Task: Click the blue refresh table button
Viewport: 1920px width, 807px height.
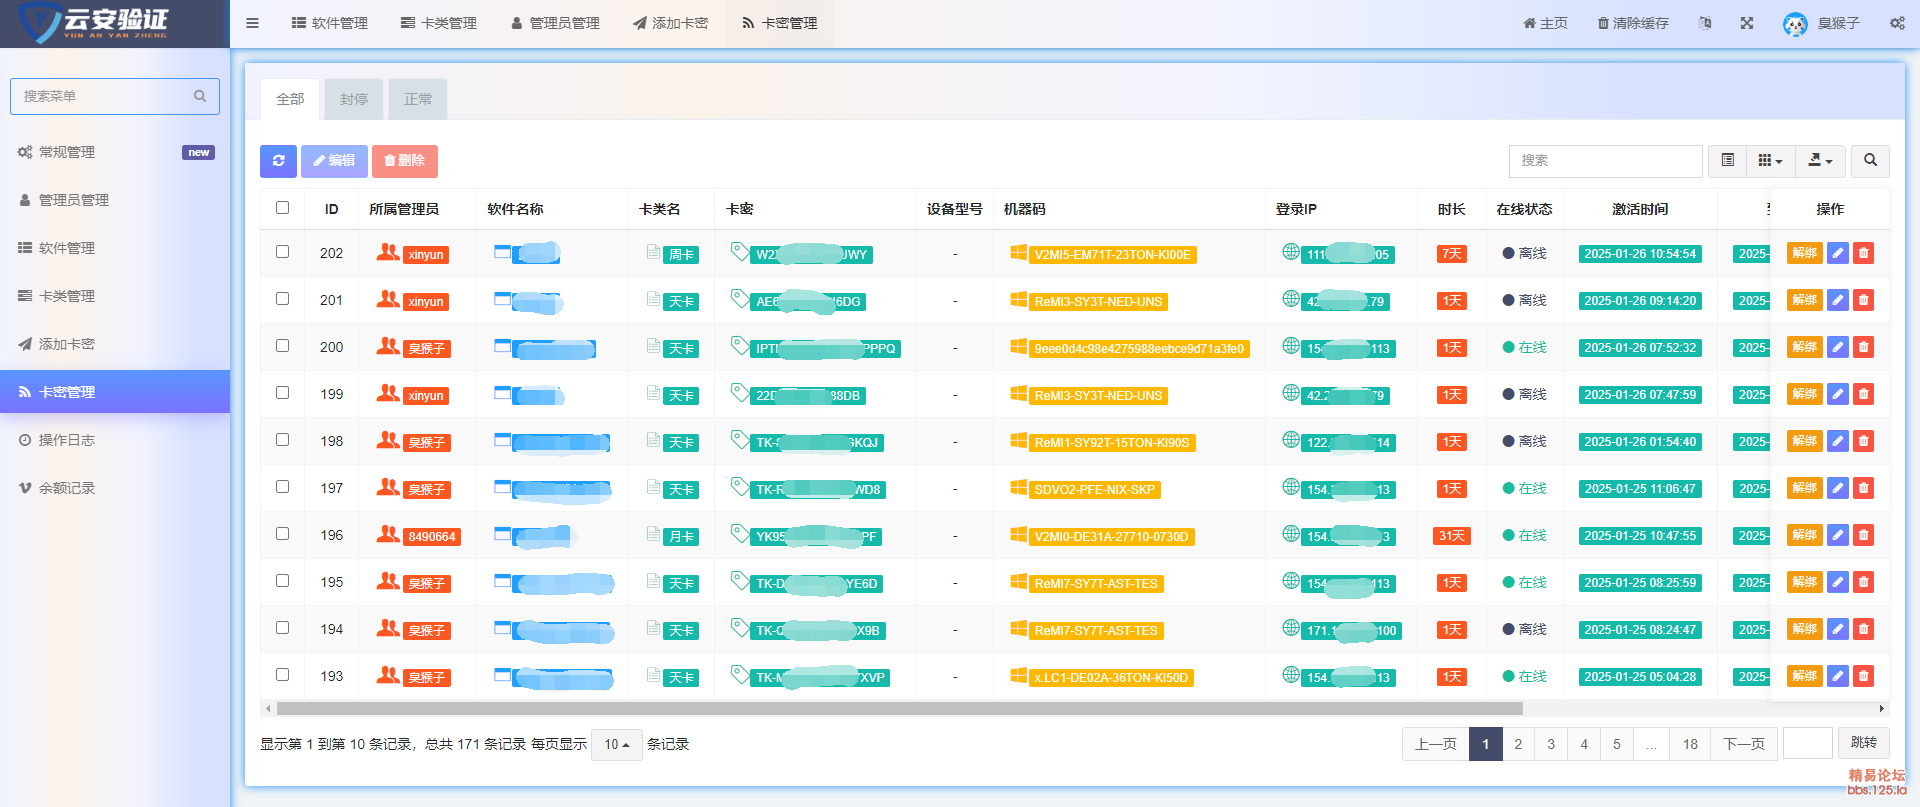Action: 278,161
